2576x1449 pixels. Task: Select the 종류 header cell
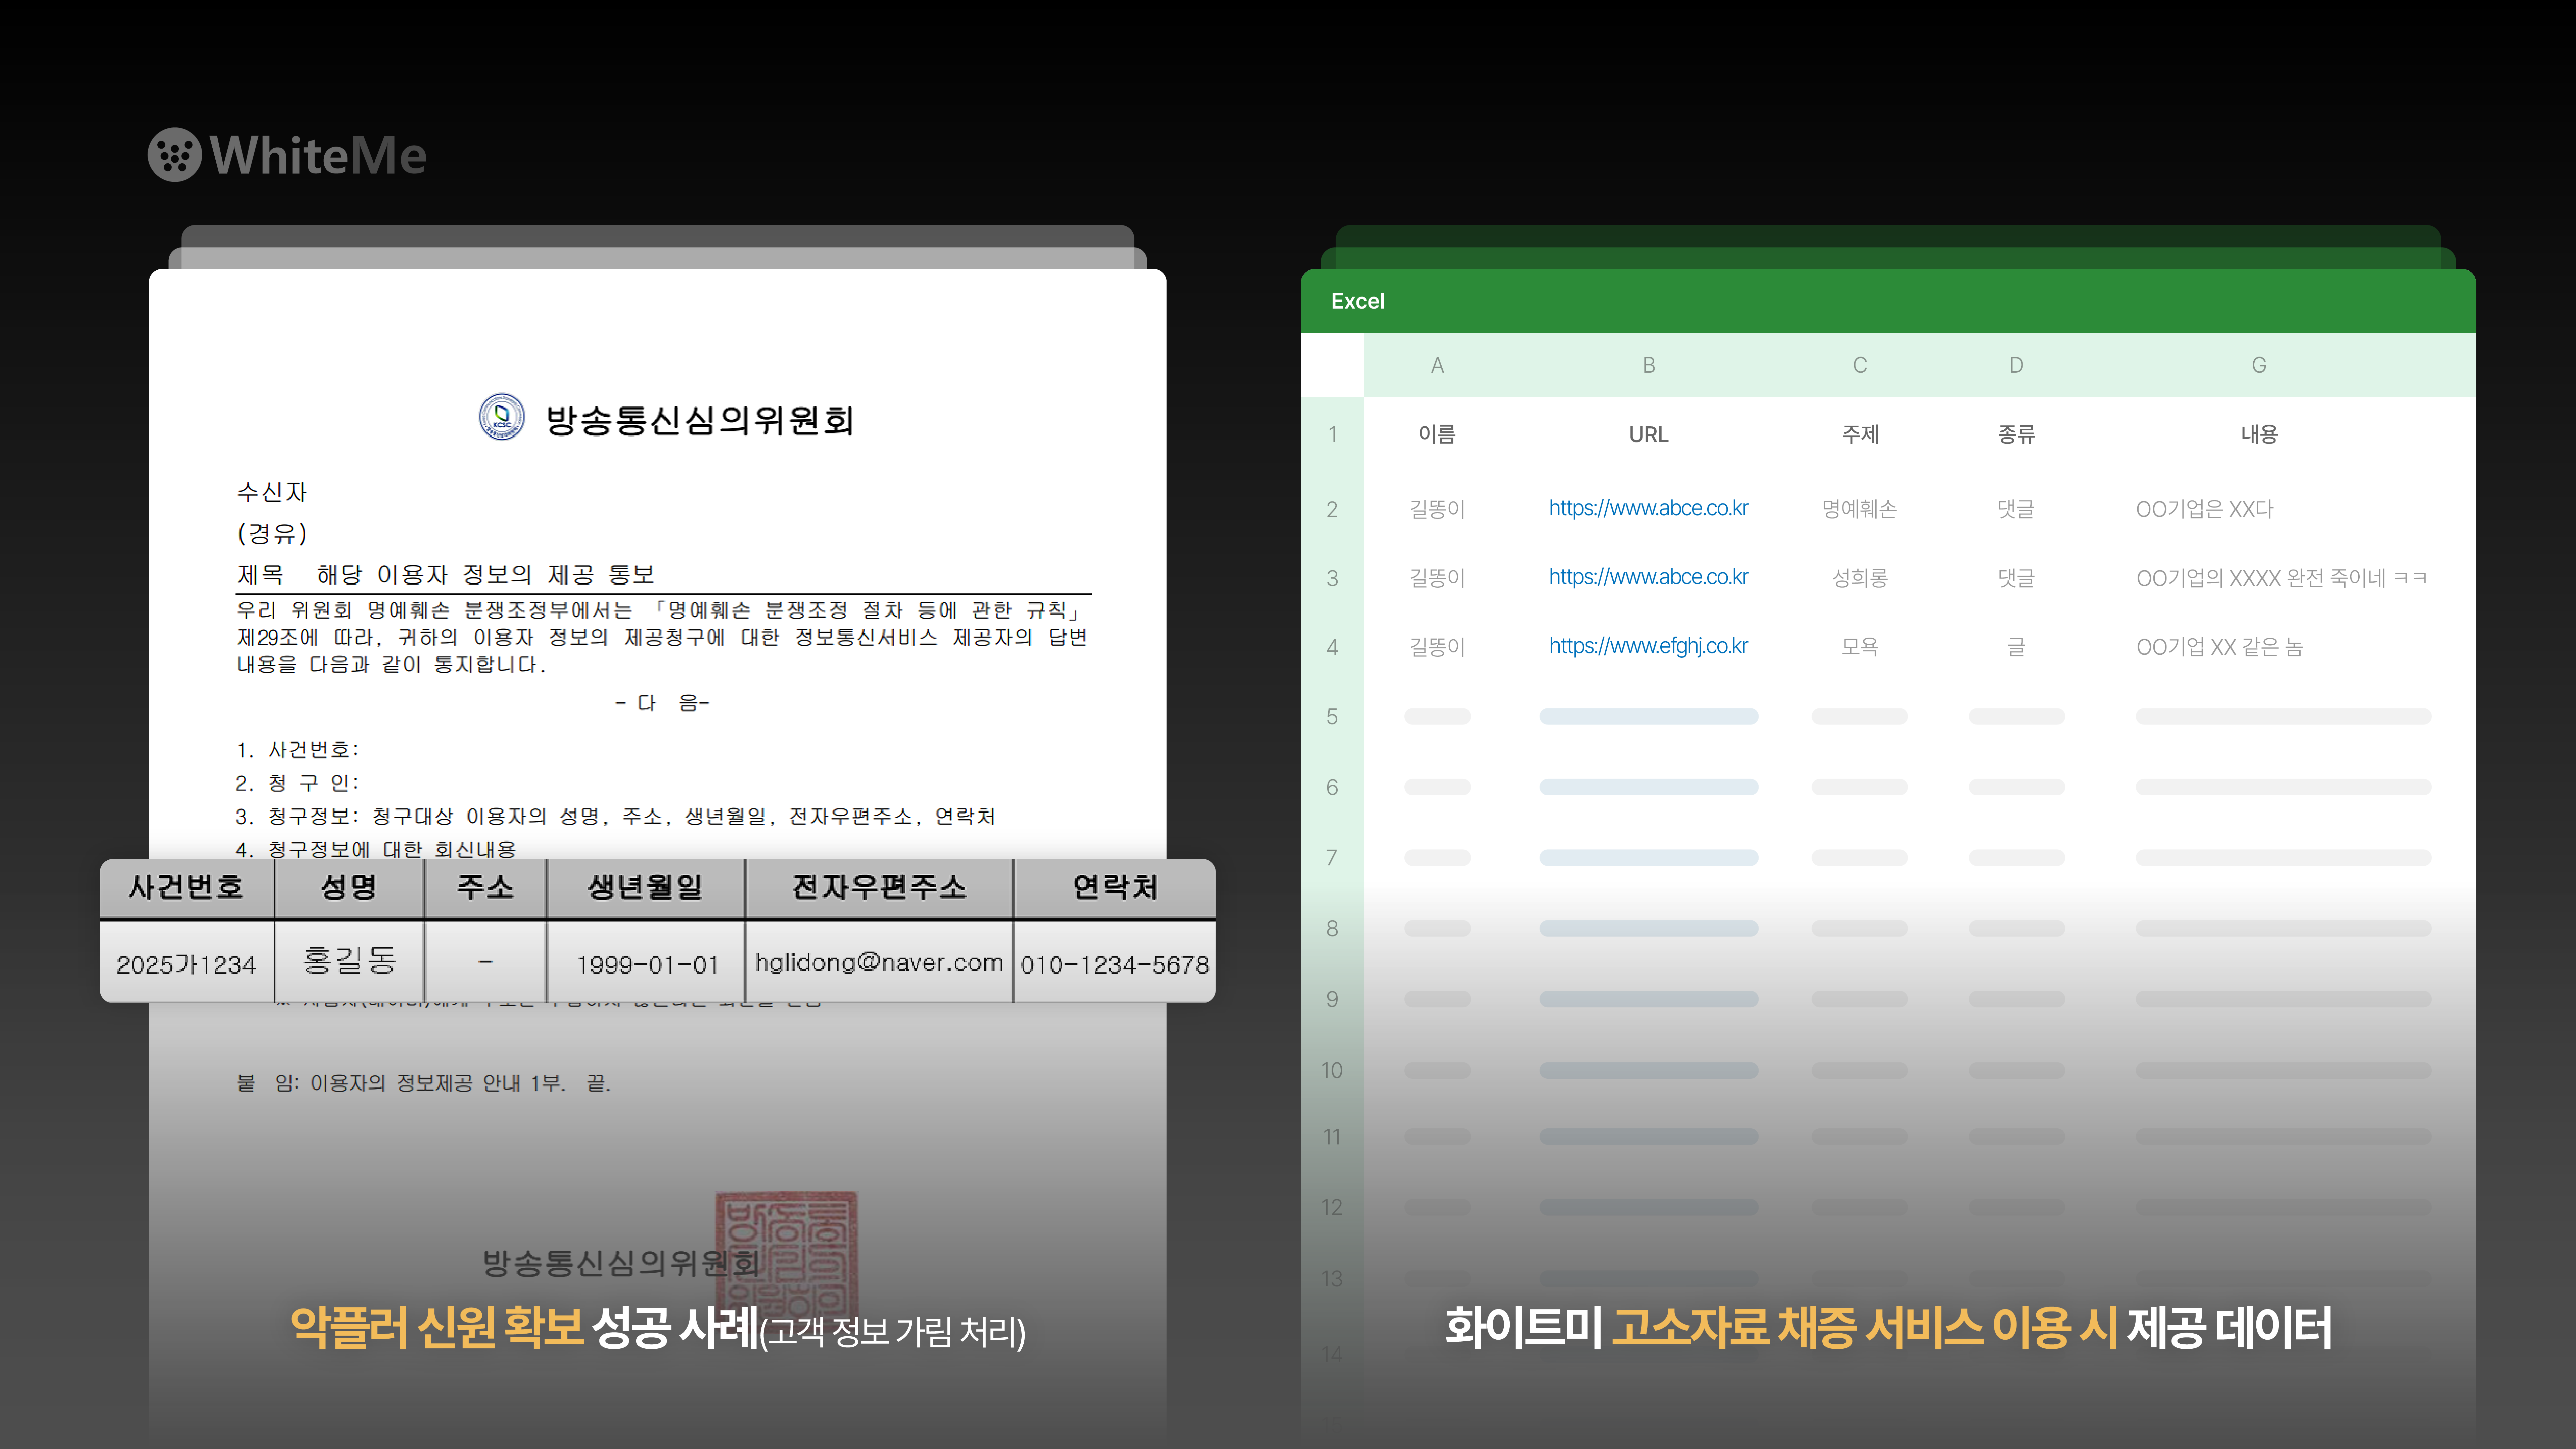click(x=2016, y=434)
